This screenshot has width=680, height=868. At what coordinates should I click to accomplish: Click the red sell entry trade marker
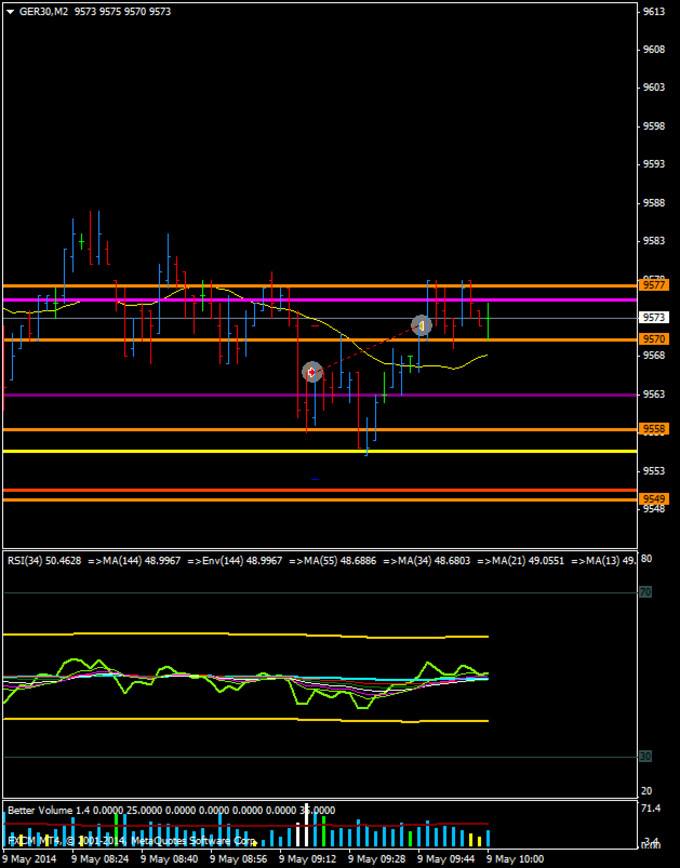coord(312,372)
